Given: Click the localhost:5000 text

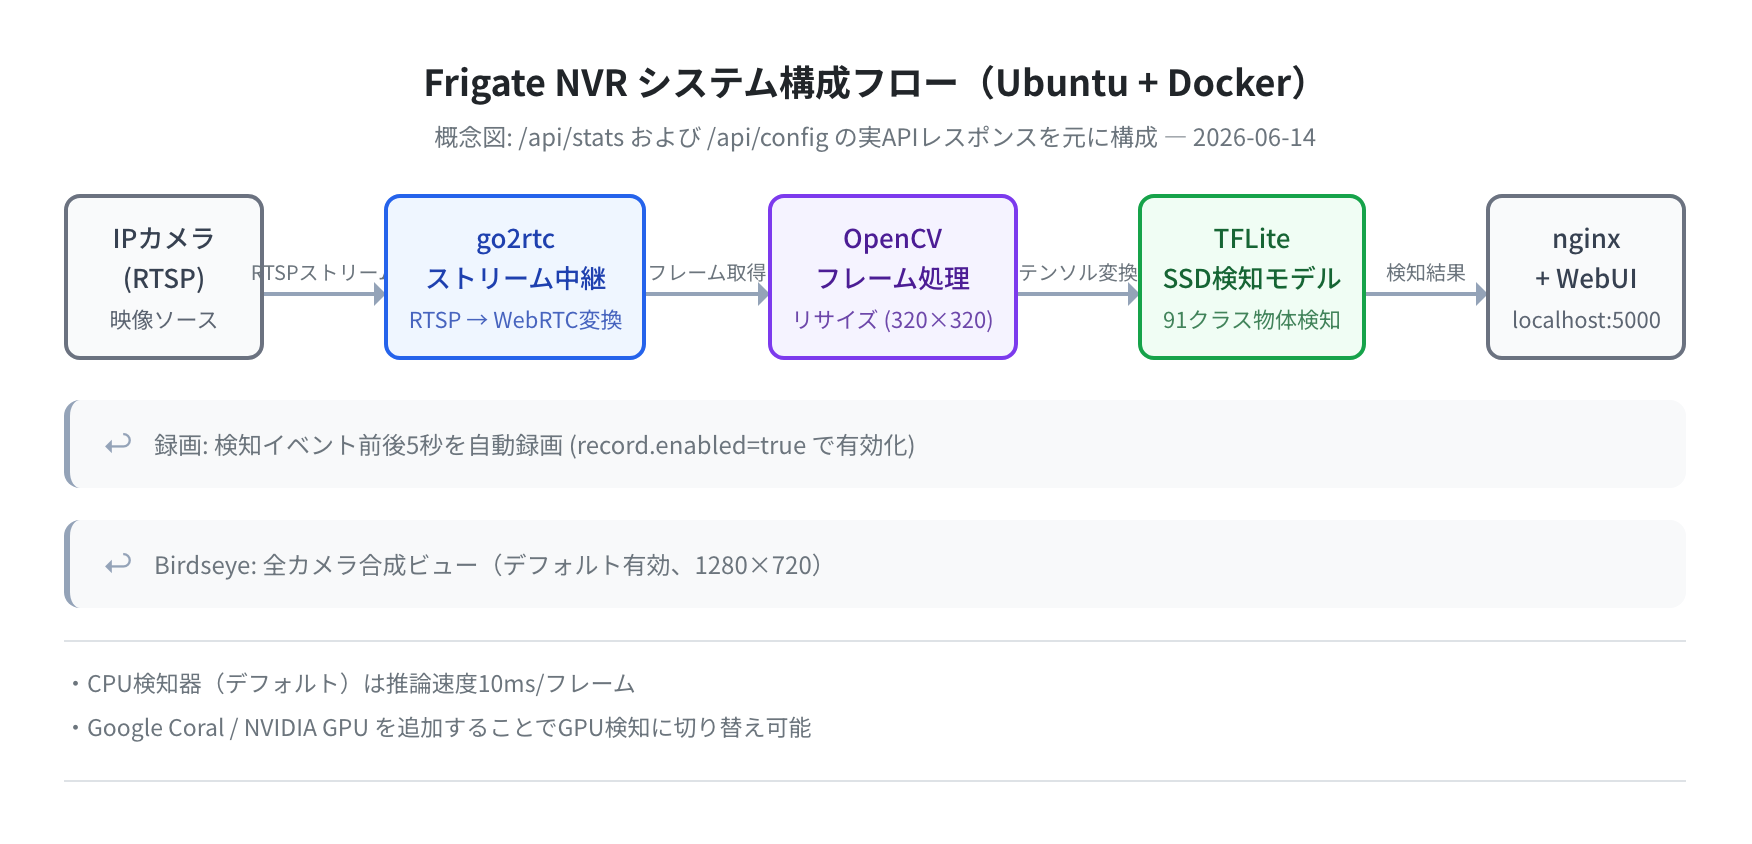Looking at the screenshot, I should point(1586,320).
